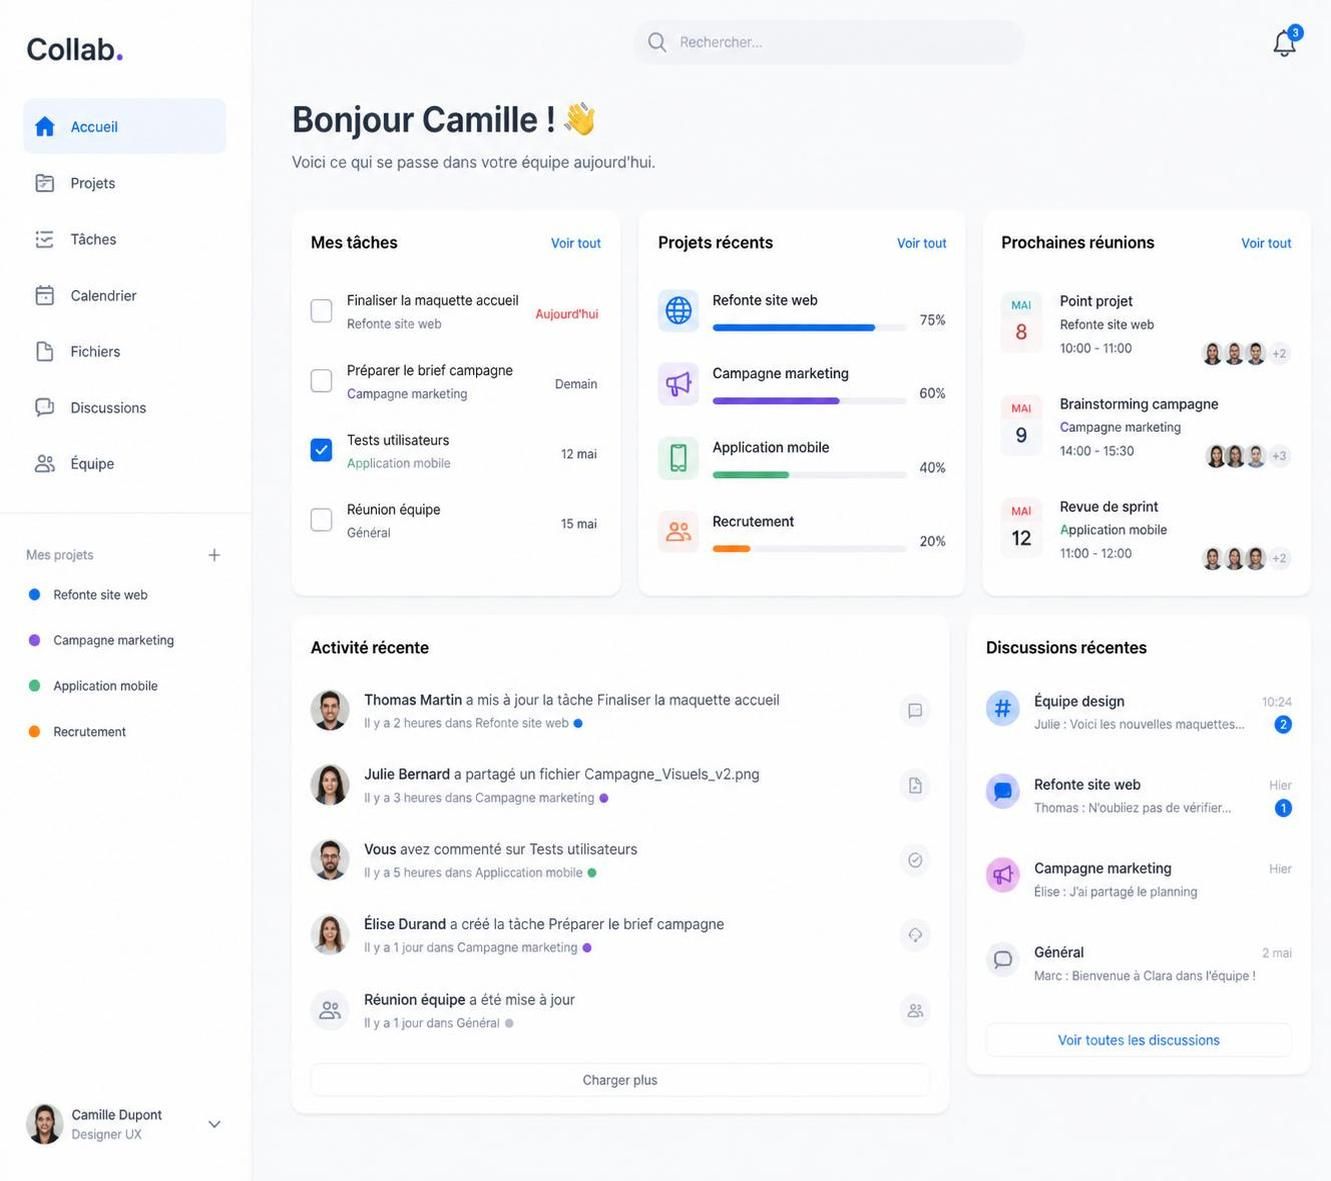The height and width of the screenshot is (1181, 1331).
Task: Click Voir tout in Mes tâches
Action: click(x=576, y=243)
